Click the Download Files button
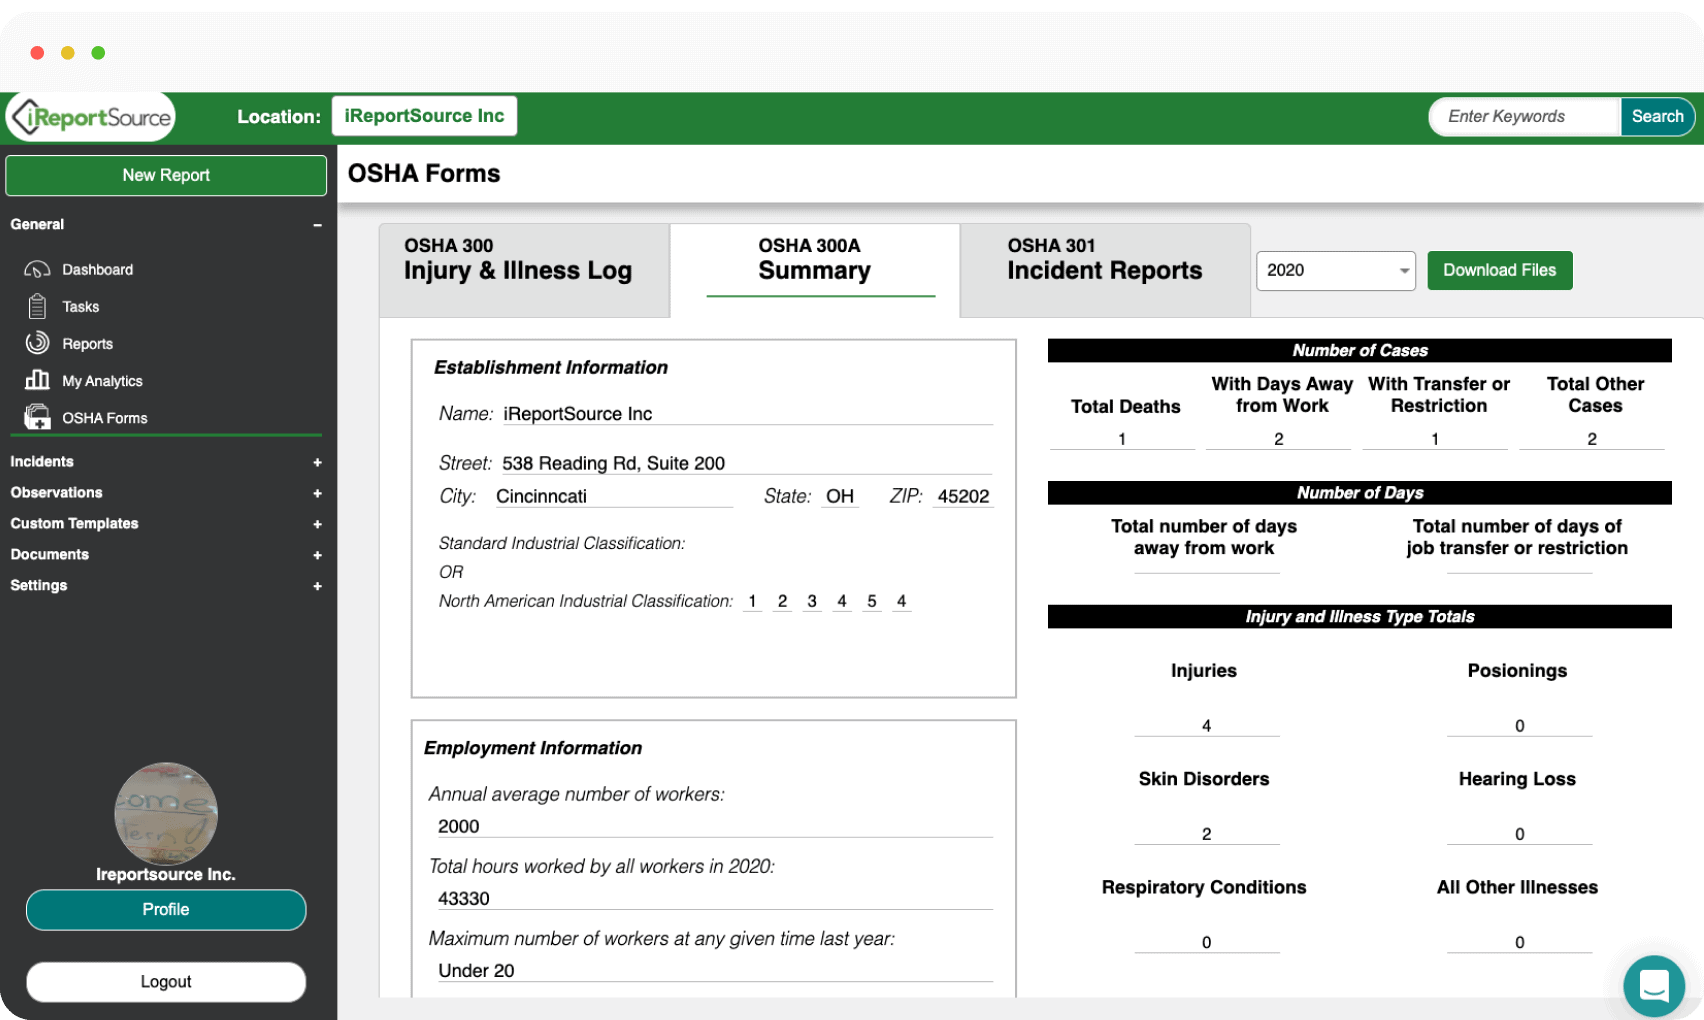The image size is (1704, 1020). 1499,271
